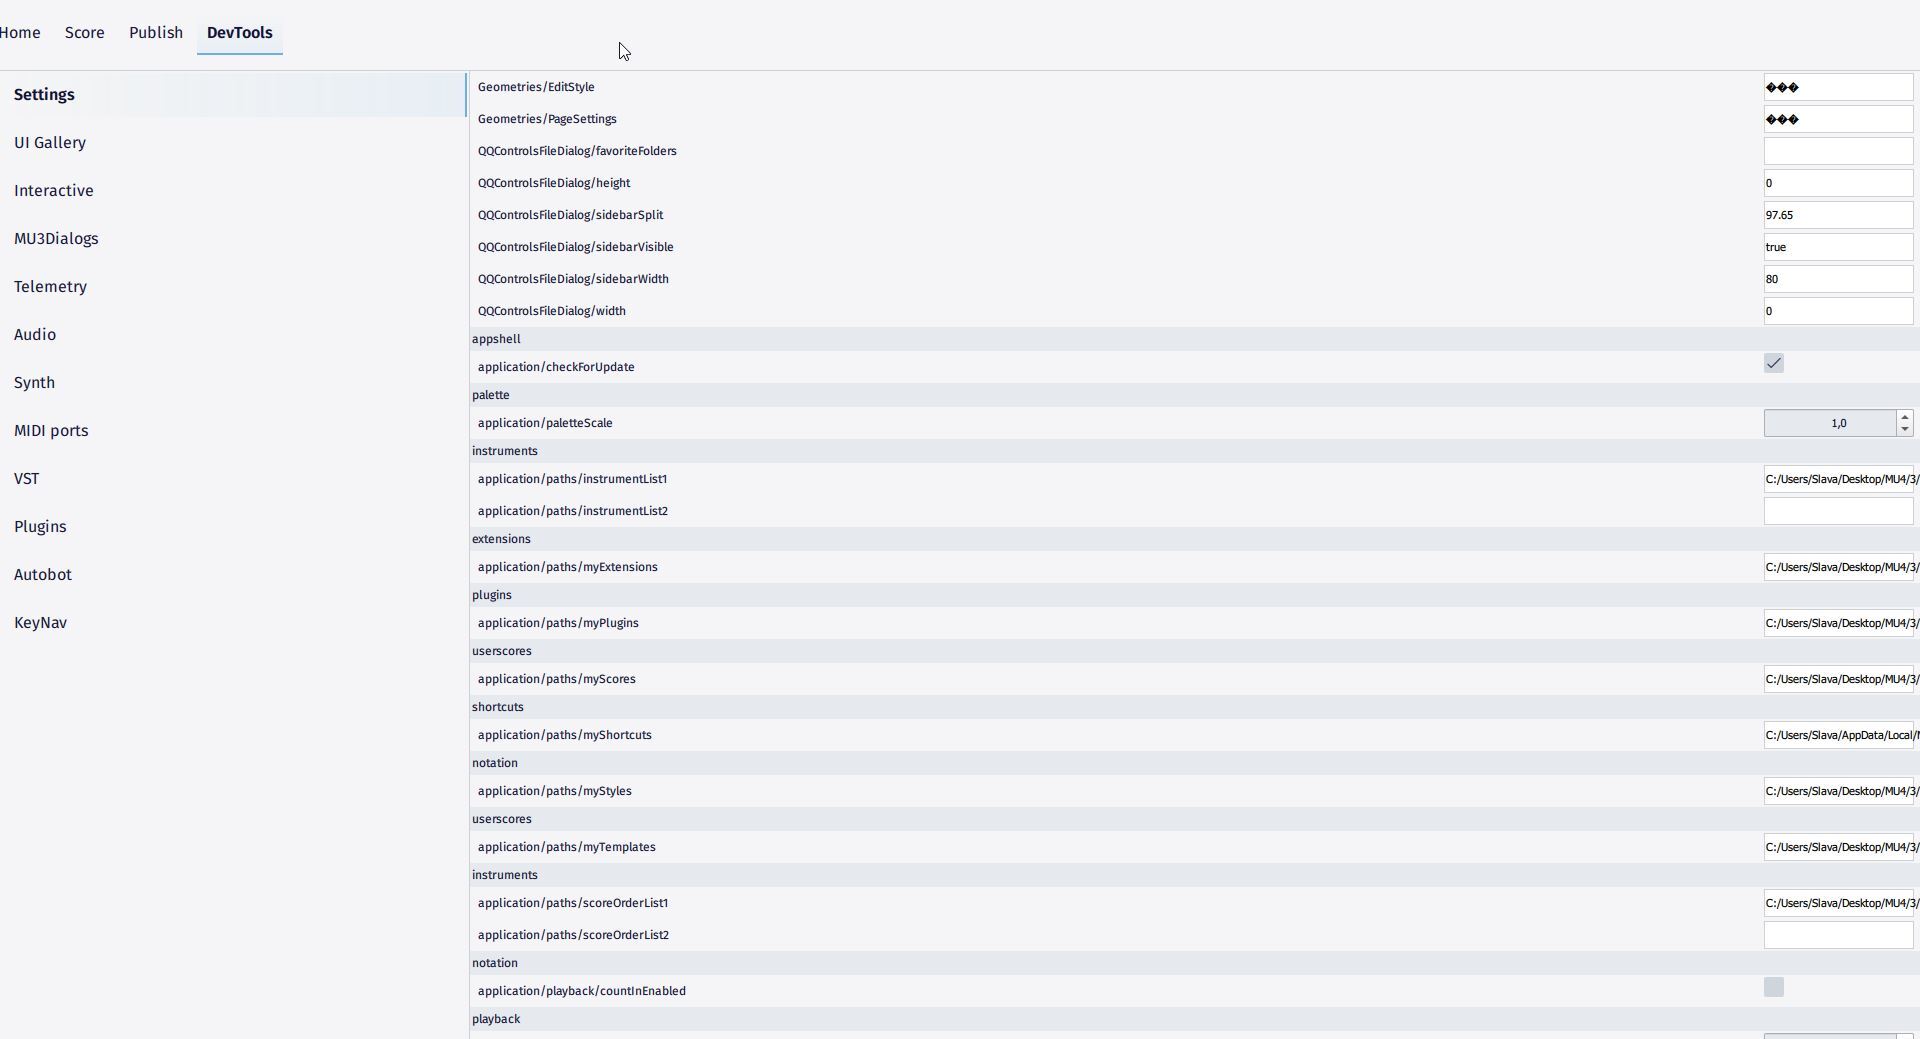Switch to the Home tab

20,32
